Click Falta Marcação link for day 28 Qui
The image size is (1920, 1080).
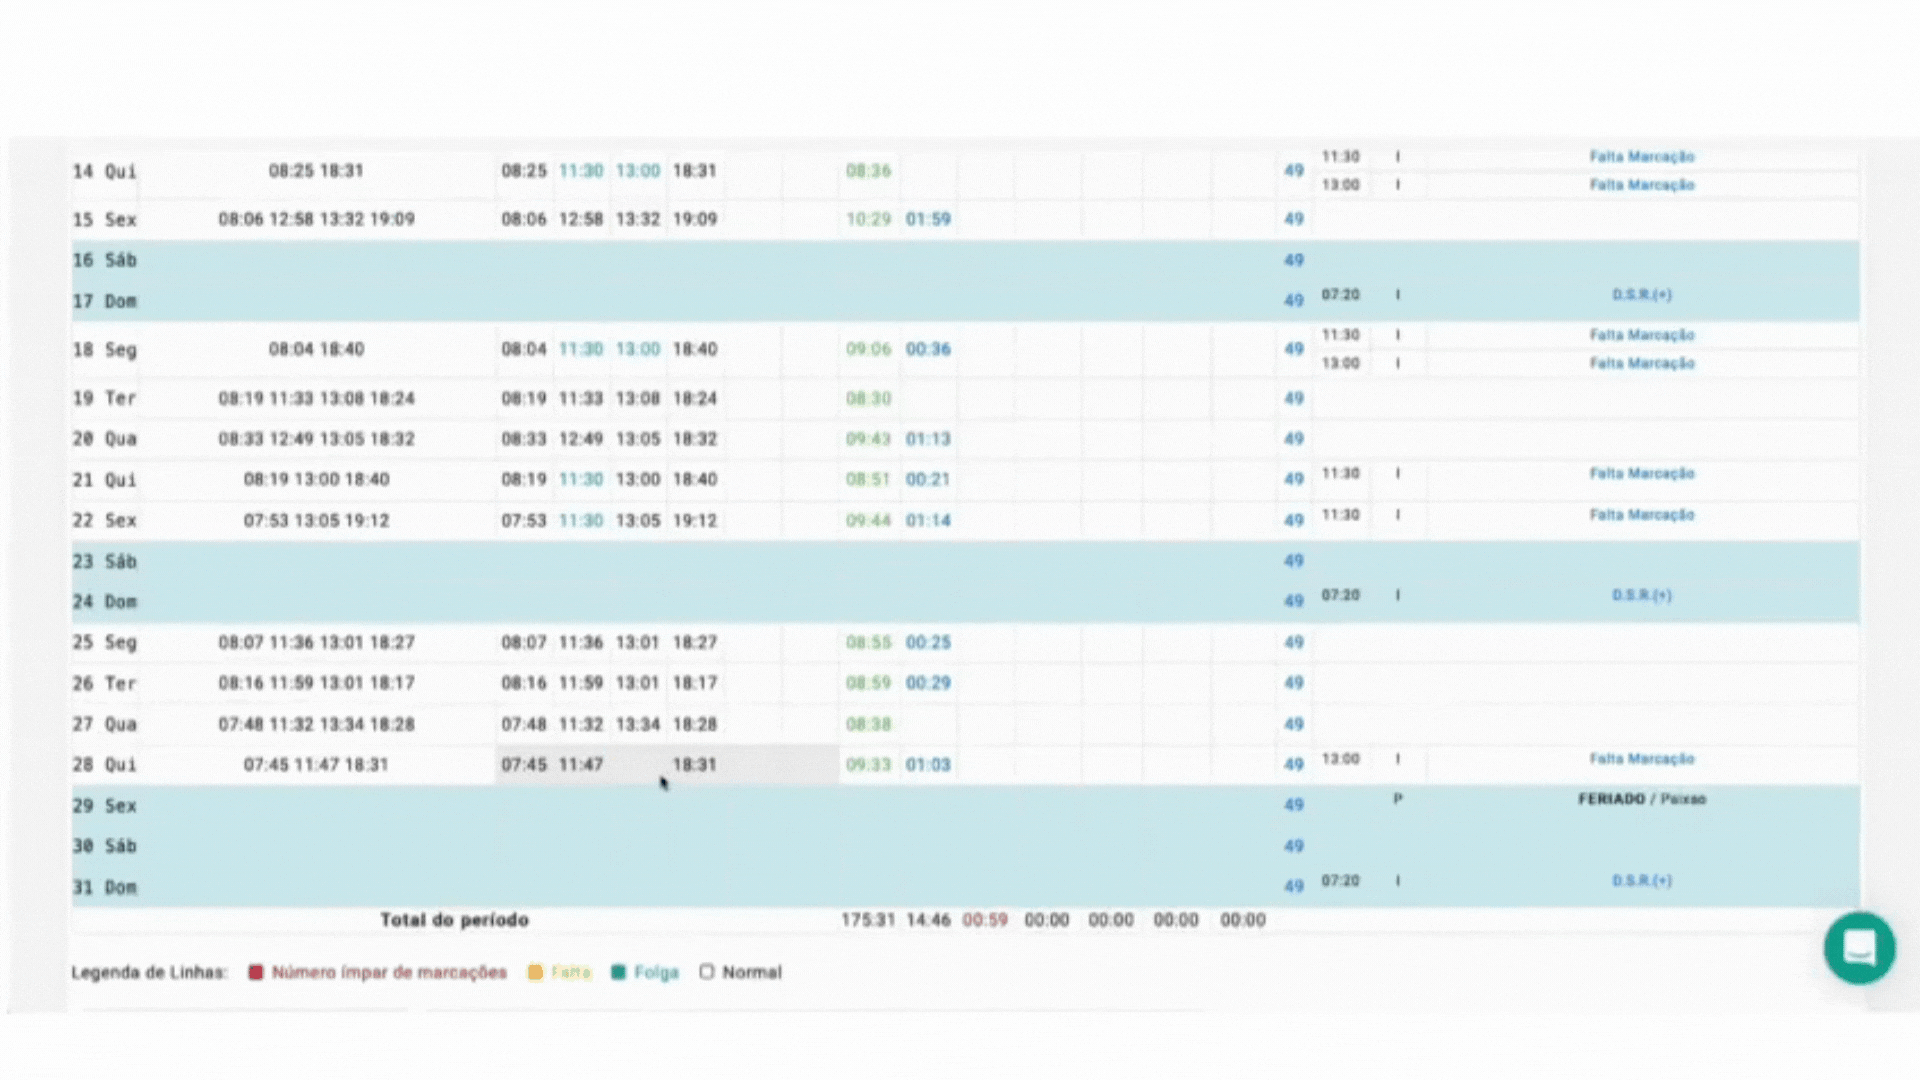click(x=1641, y=759)
